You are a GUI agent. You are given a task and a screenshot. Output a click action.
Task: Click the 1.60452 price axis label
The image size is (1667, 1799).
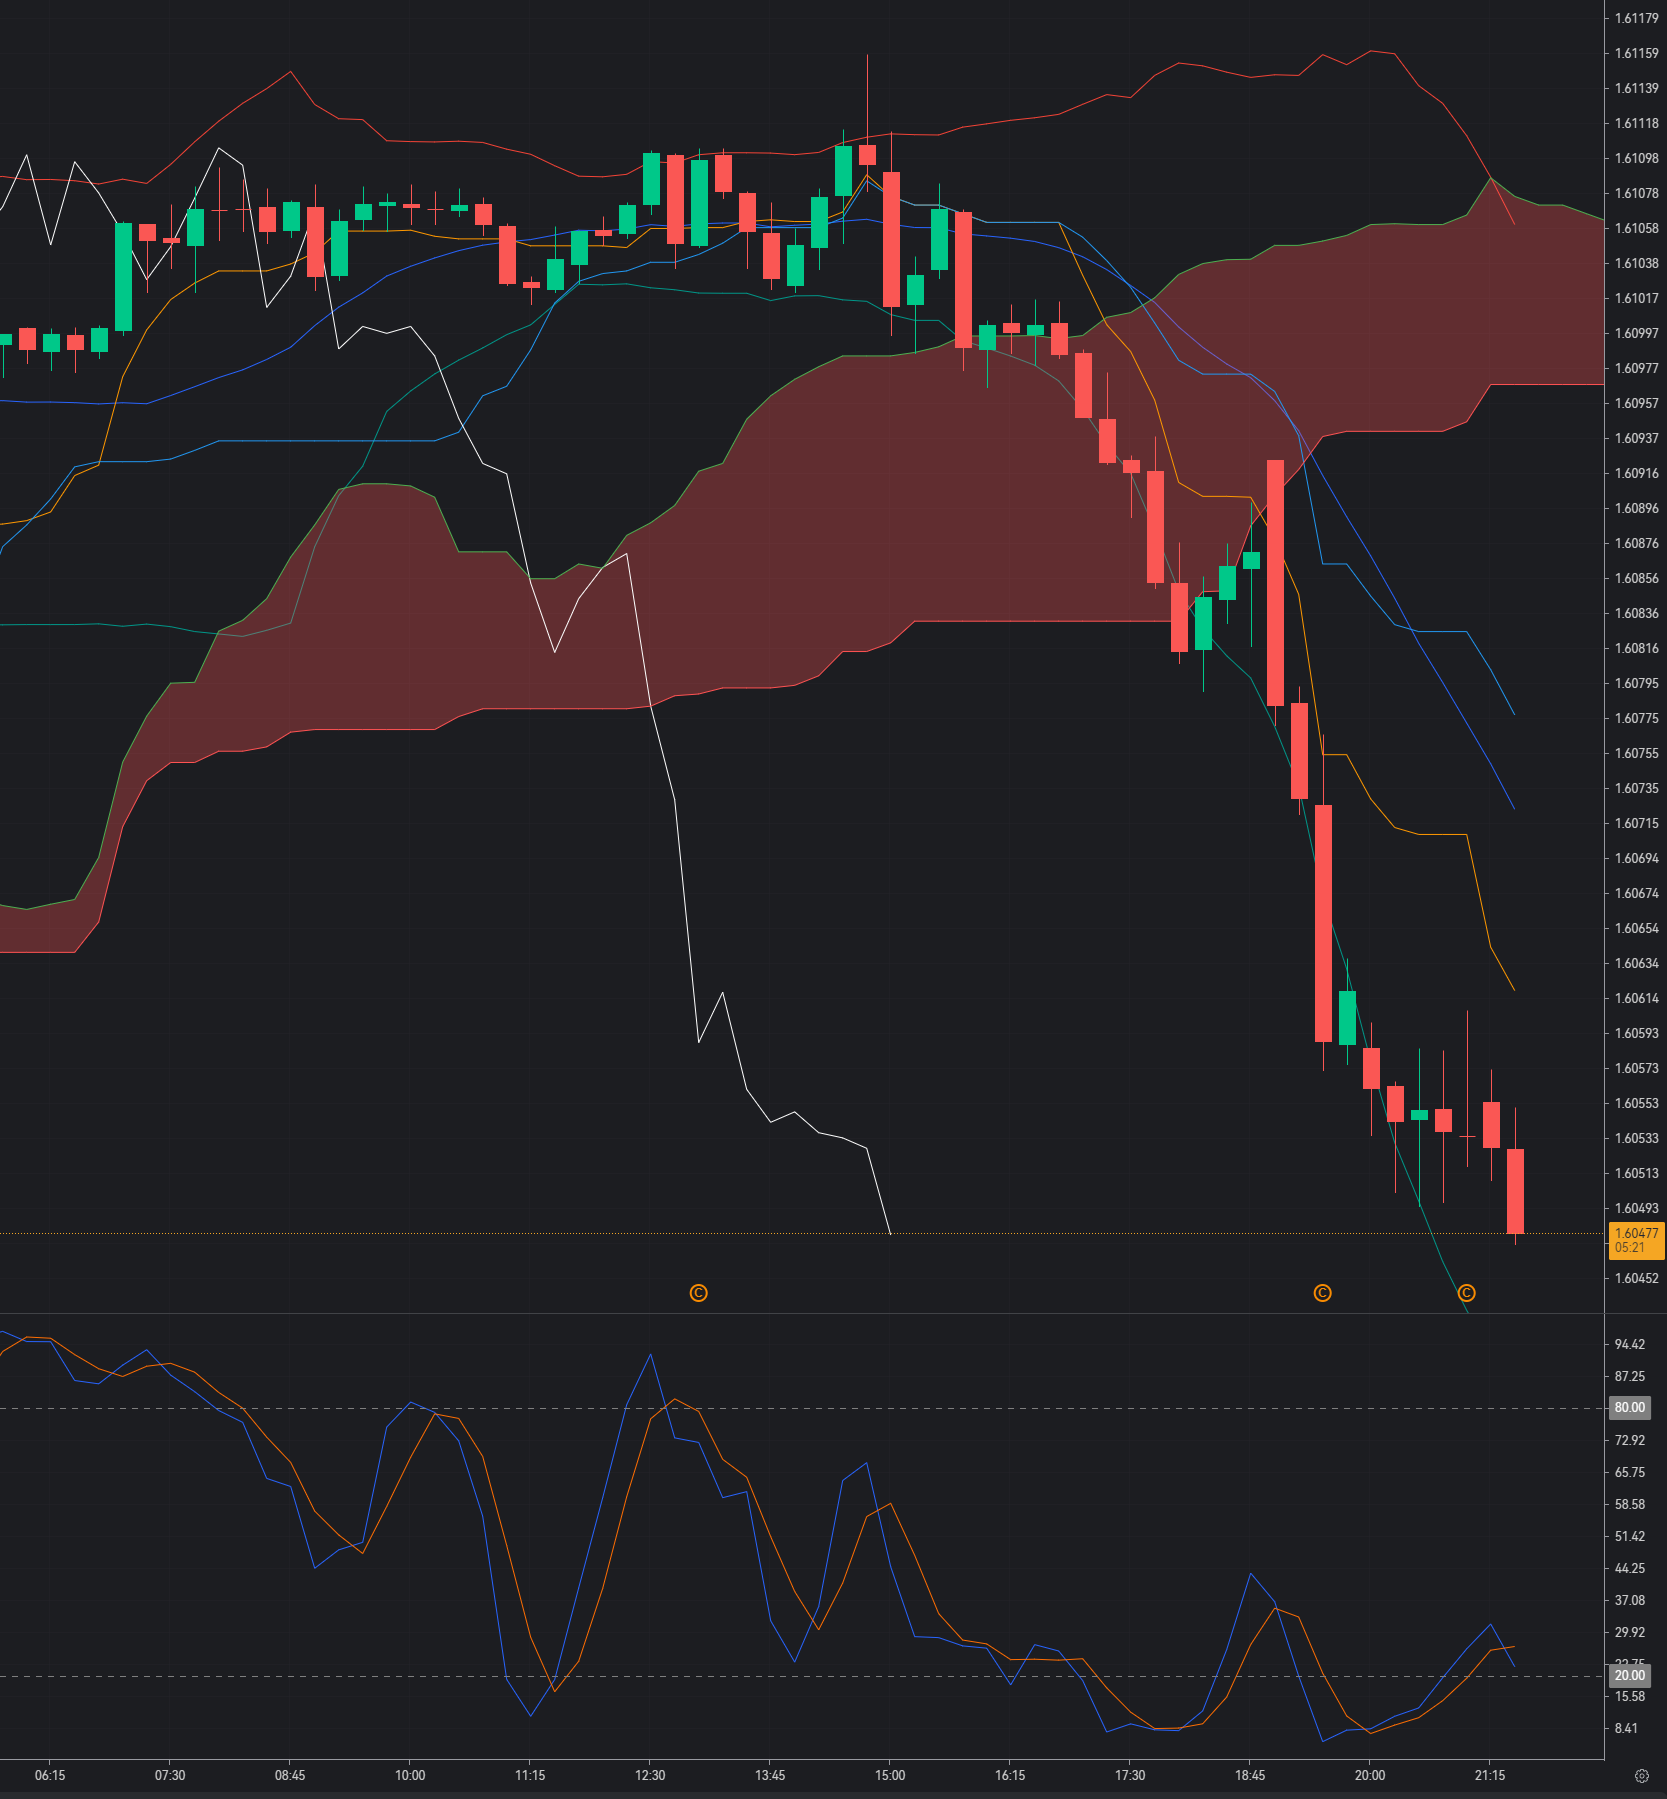(1636, 1278)
